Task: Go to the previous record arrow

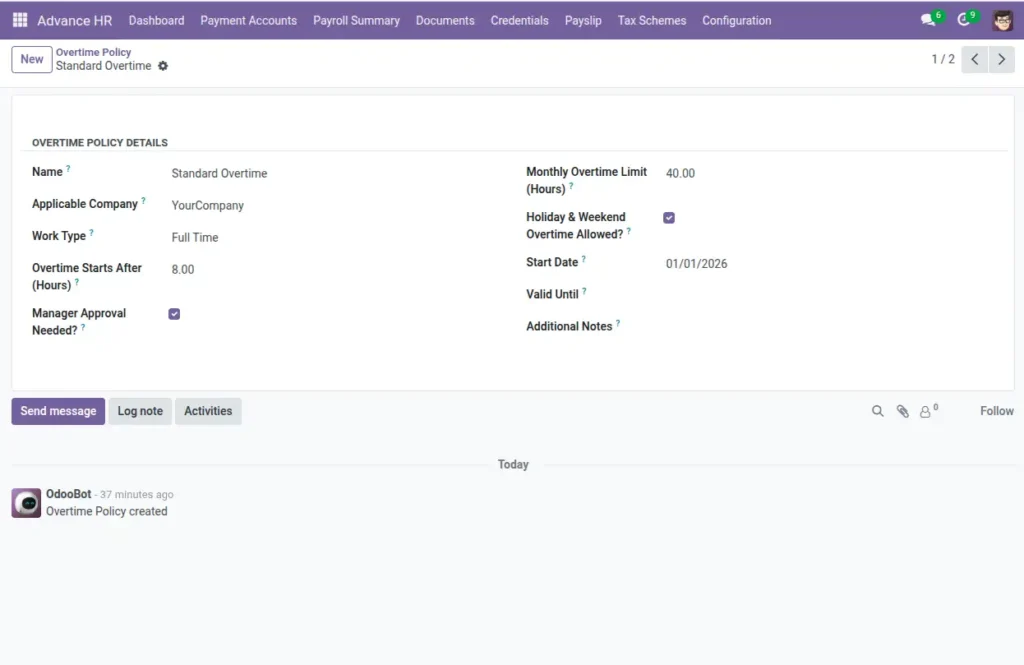Action: [x=974, y=59]
